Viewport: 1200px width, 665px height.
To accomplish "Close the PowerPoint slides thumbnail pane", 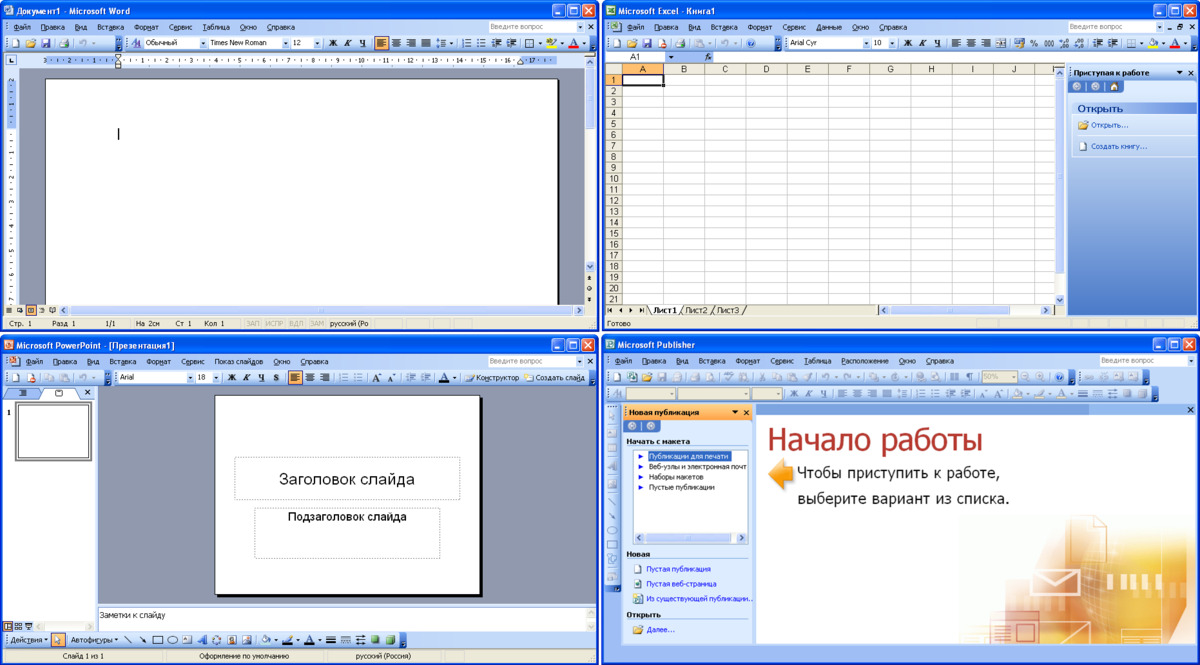I will tap(87, 393).
